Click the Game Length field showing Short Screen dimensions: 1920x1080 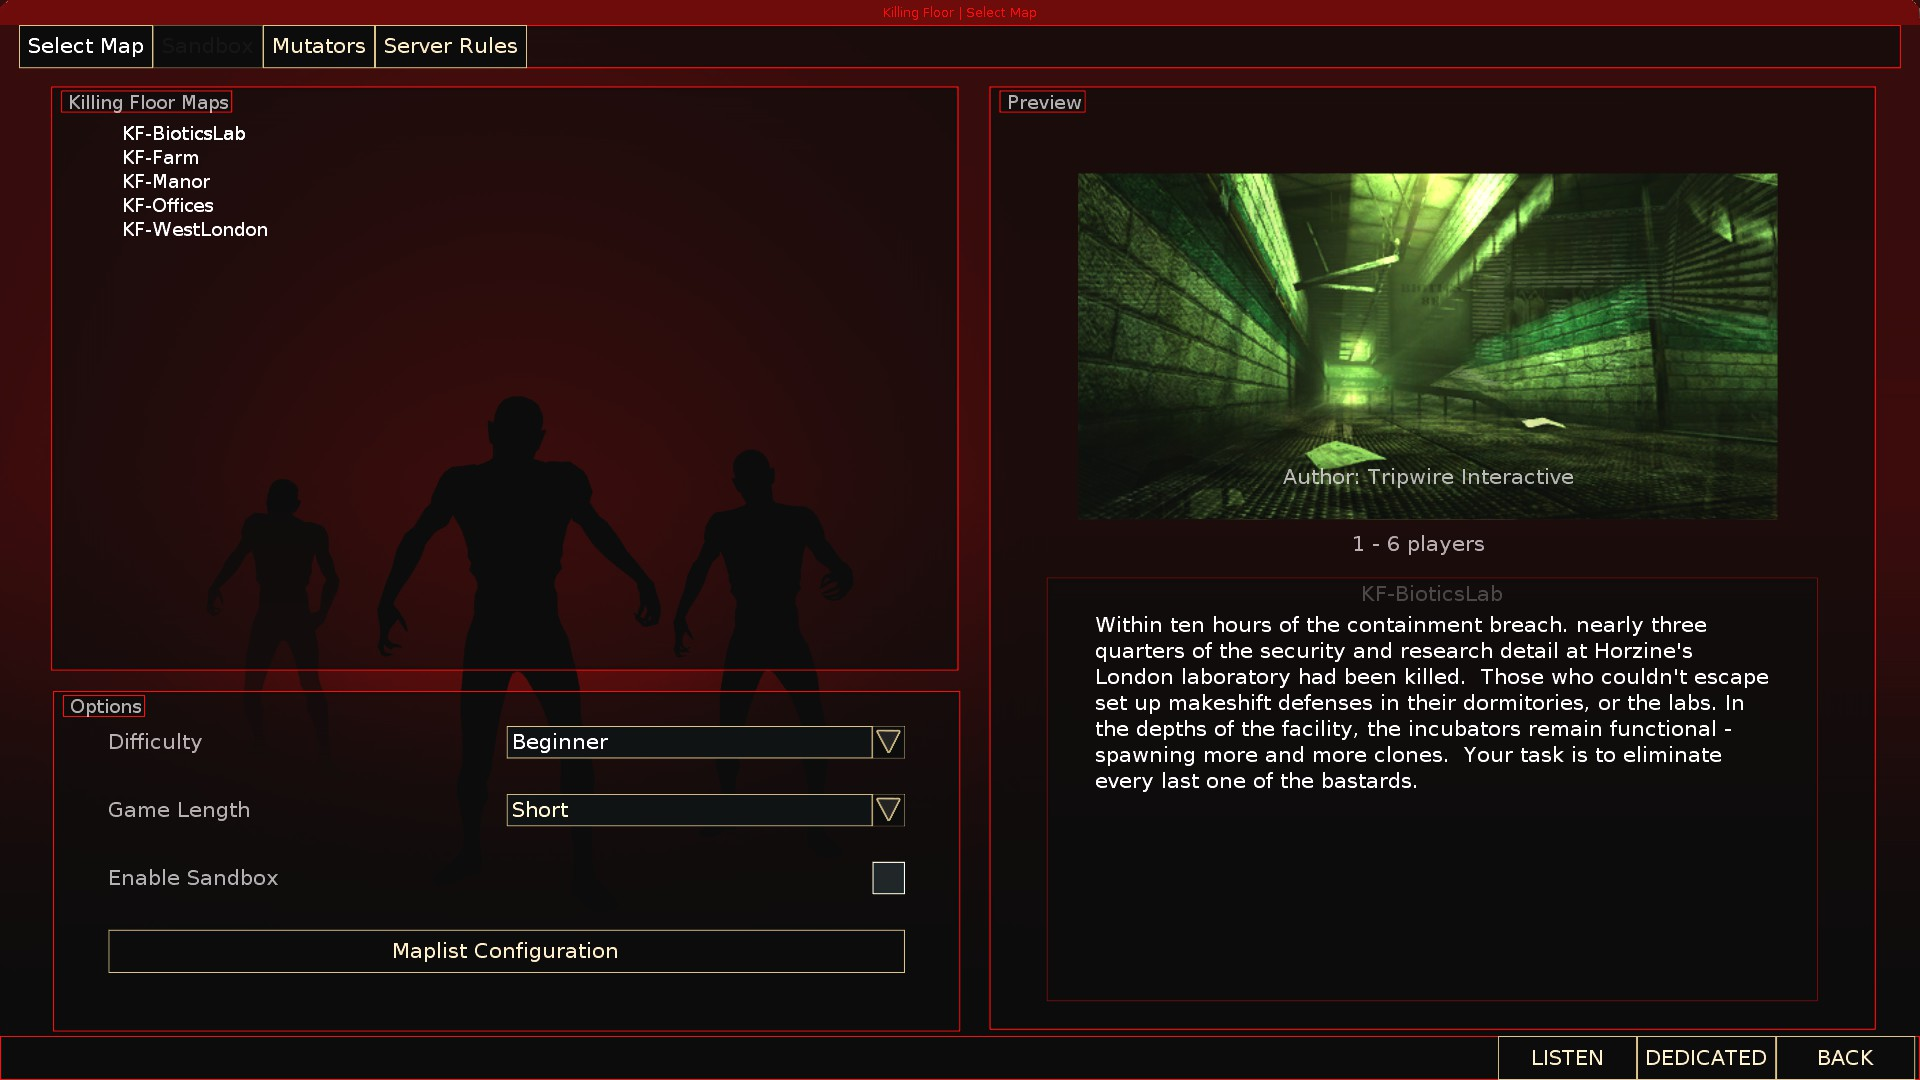(689, 810)
